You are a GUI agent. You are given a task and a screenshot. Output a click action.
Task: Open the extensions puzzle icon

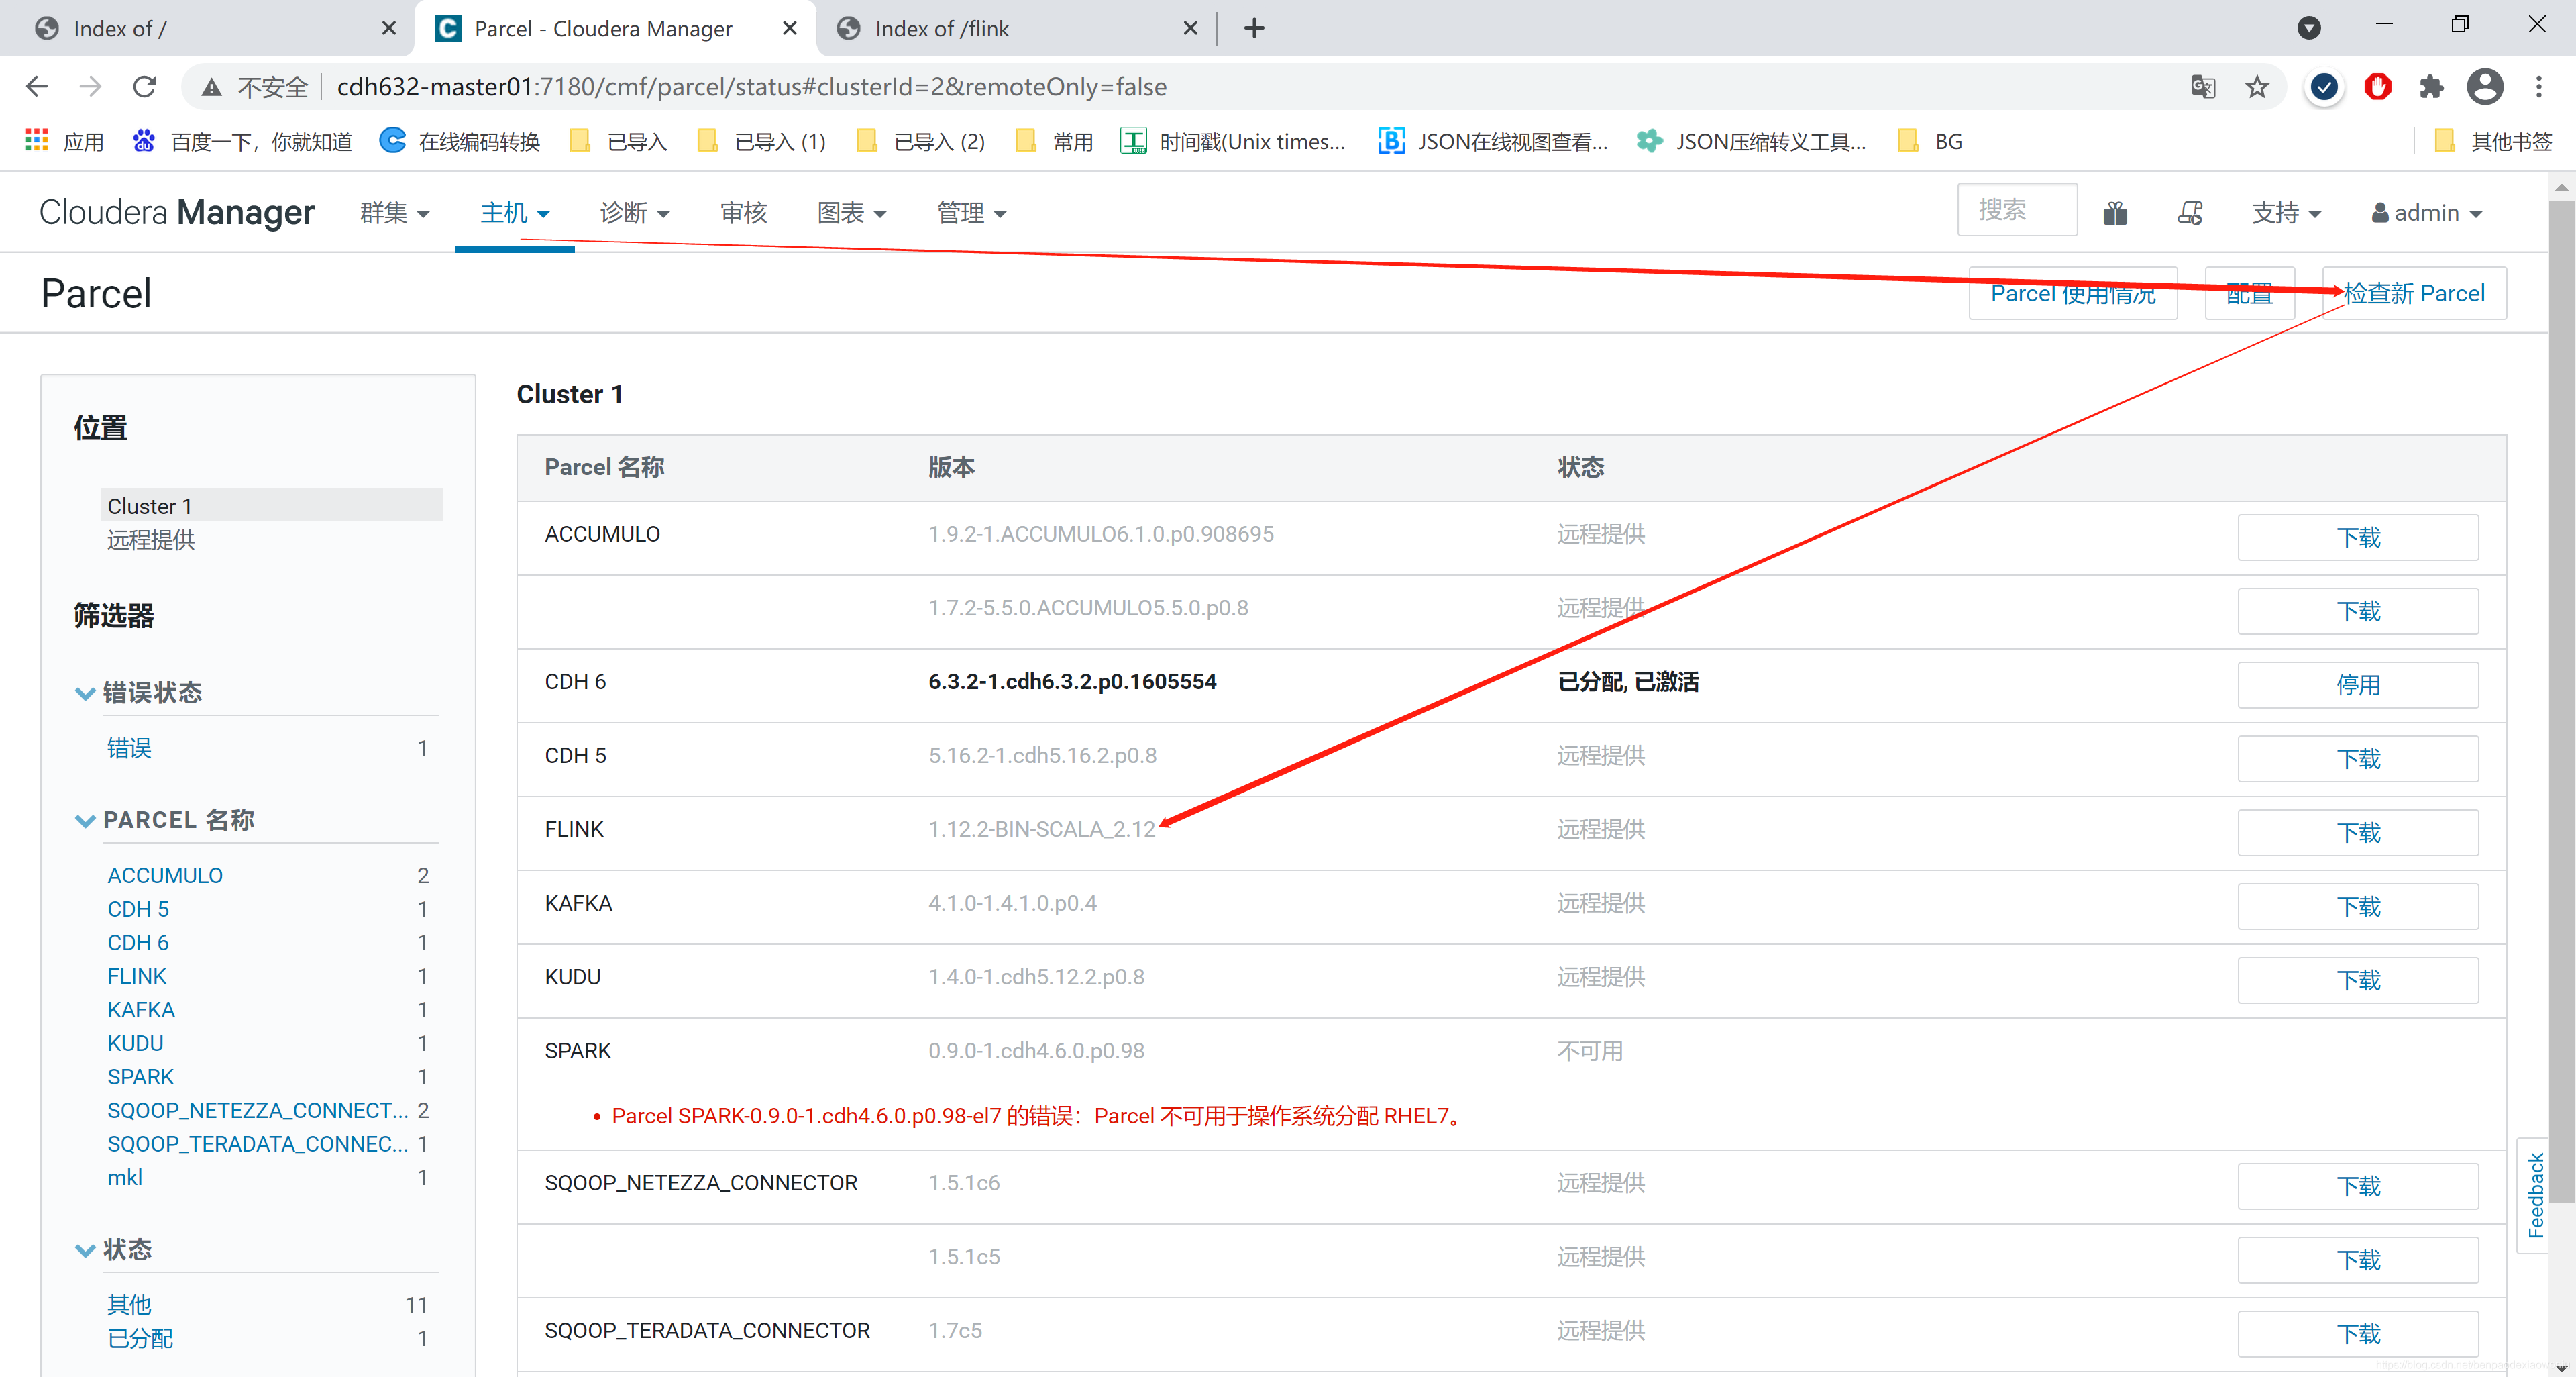[x=2431, y=87]
